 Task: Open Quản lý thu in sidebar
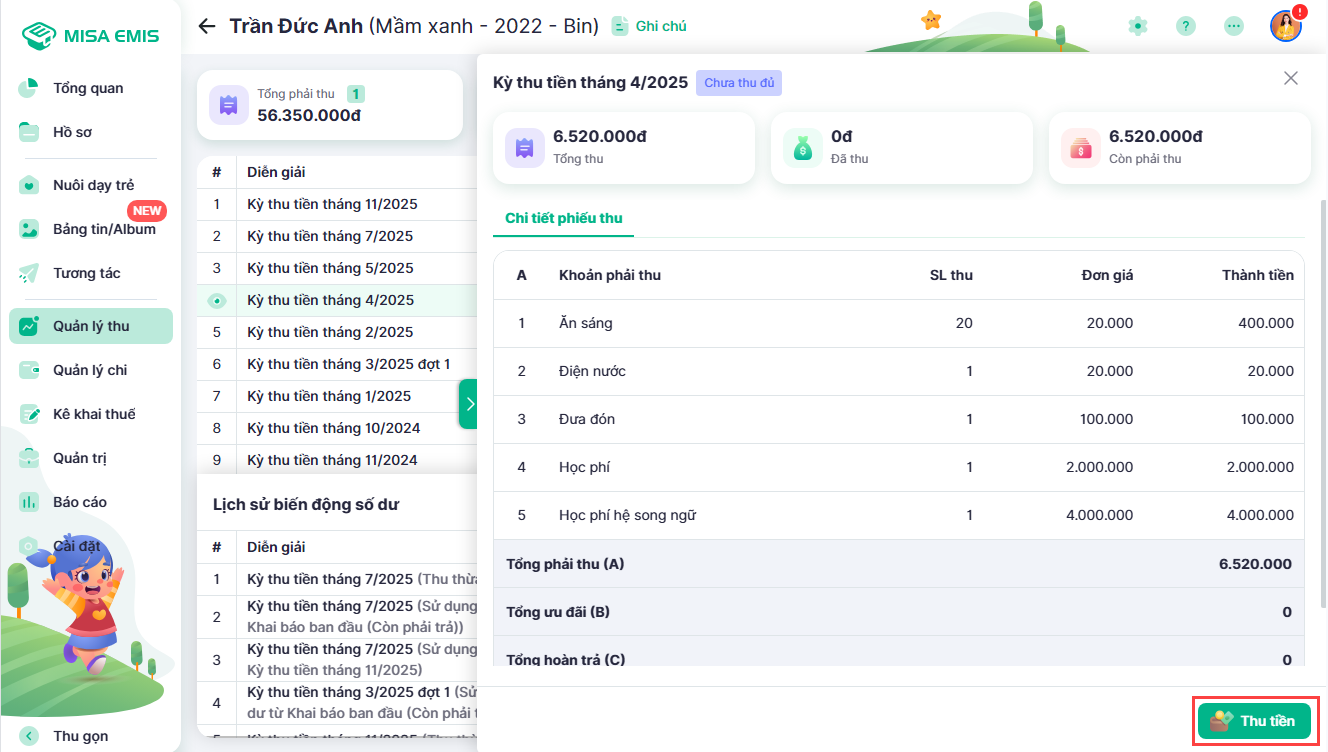tap(91, 326)
